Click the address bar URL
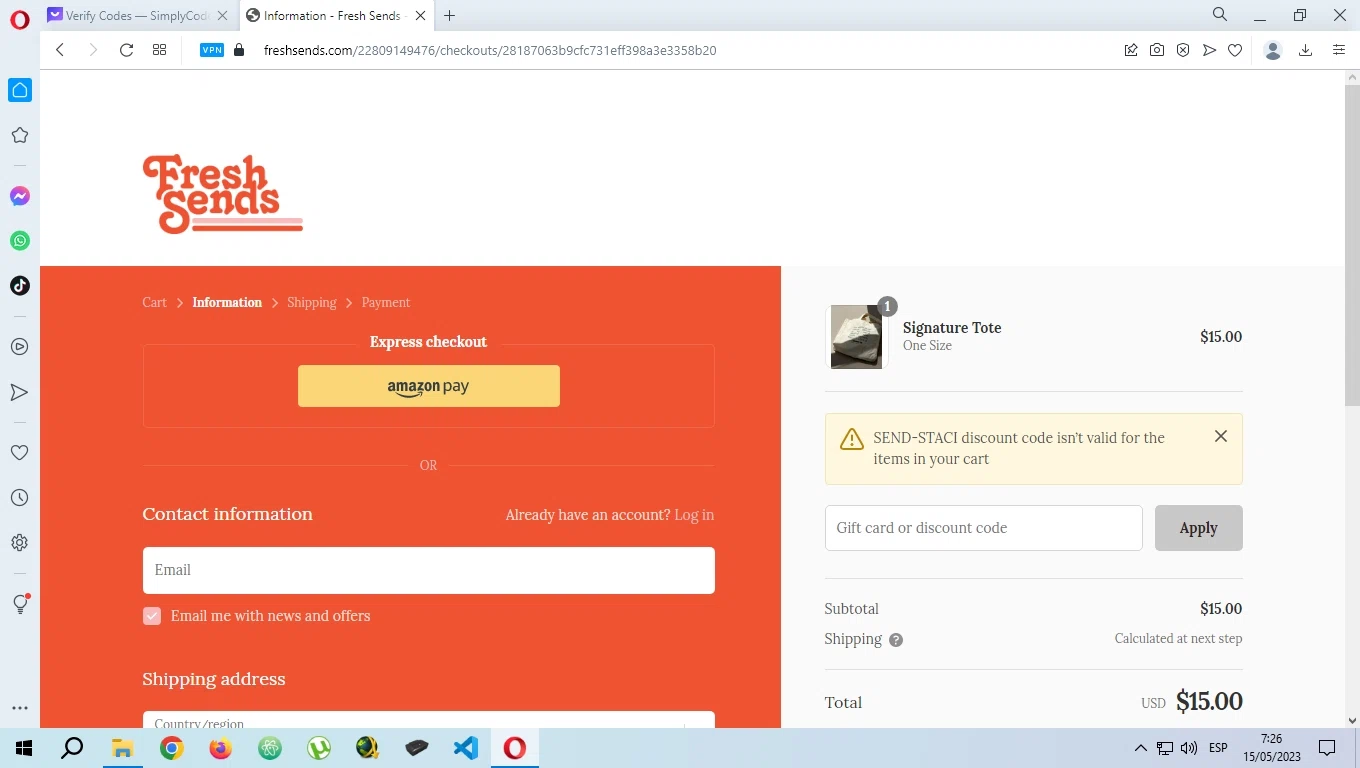Screen dimensions: 1360x768 490,50
